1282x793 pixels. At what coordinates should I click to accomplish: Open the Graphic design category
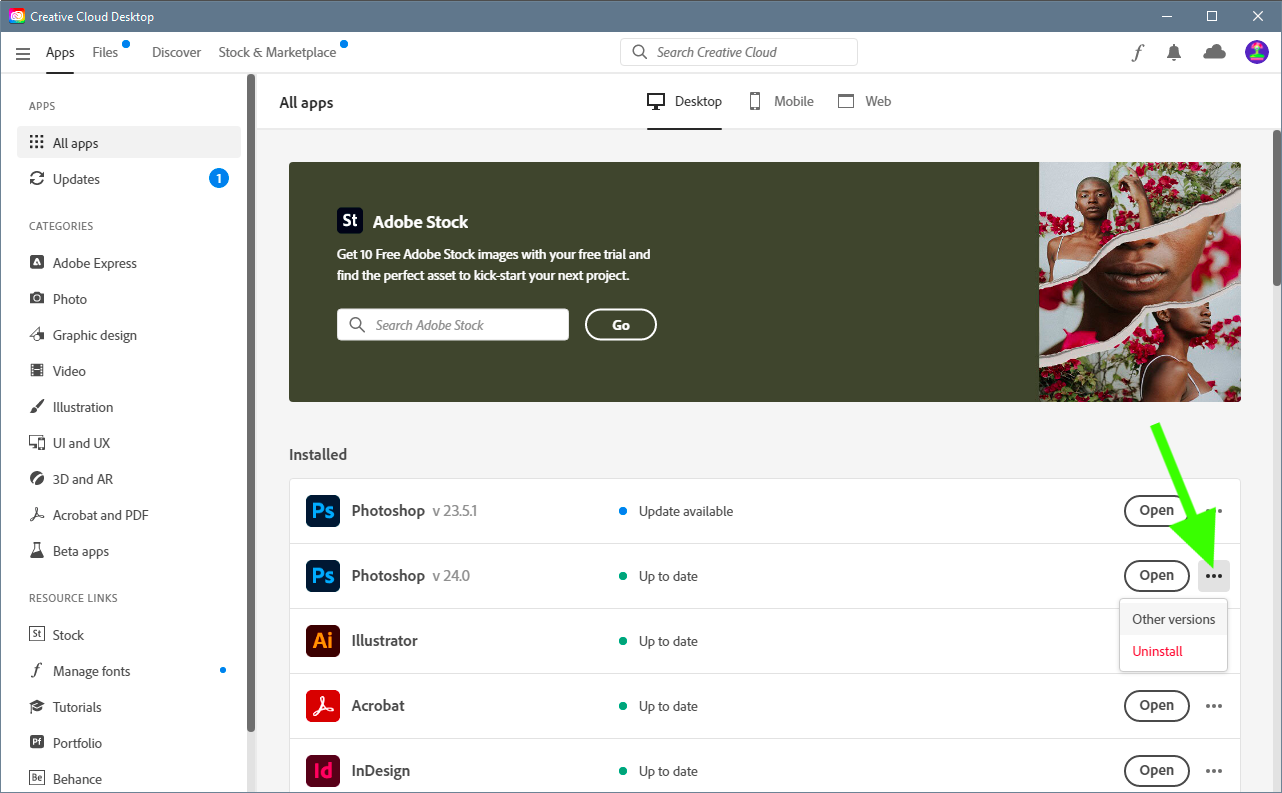(x=95, y=334)
